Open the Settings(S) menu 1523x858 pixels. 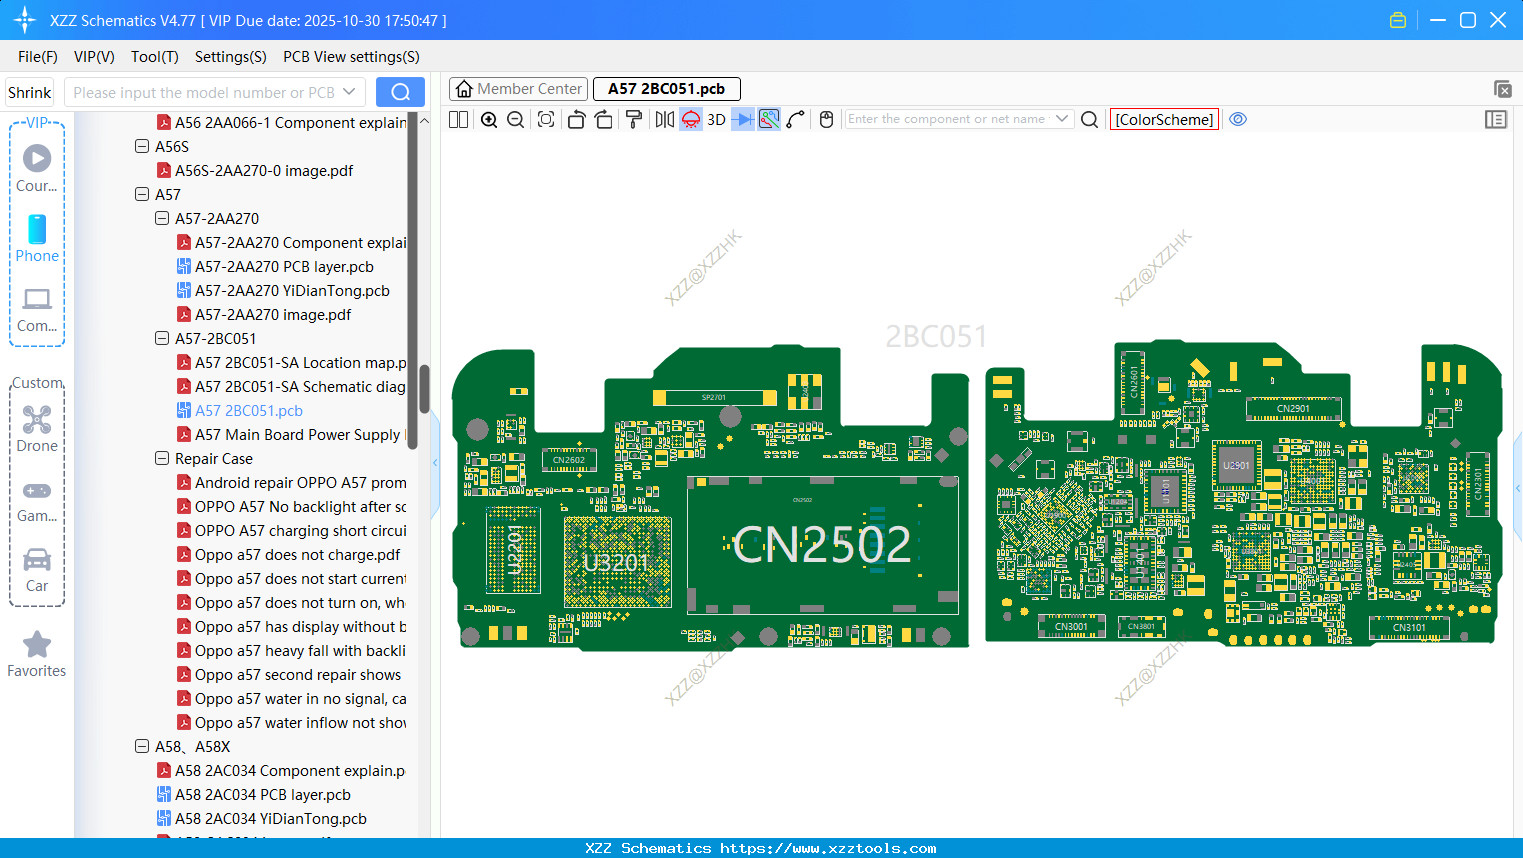(231, 57)
